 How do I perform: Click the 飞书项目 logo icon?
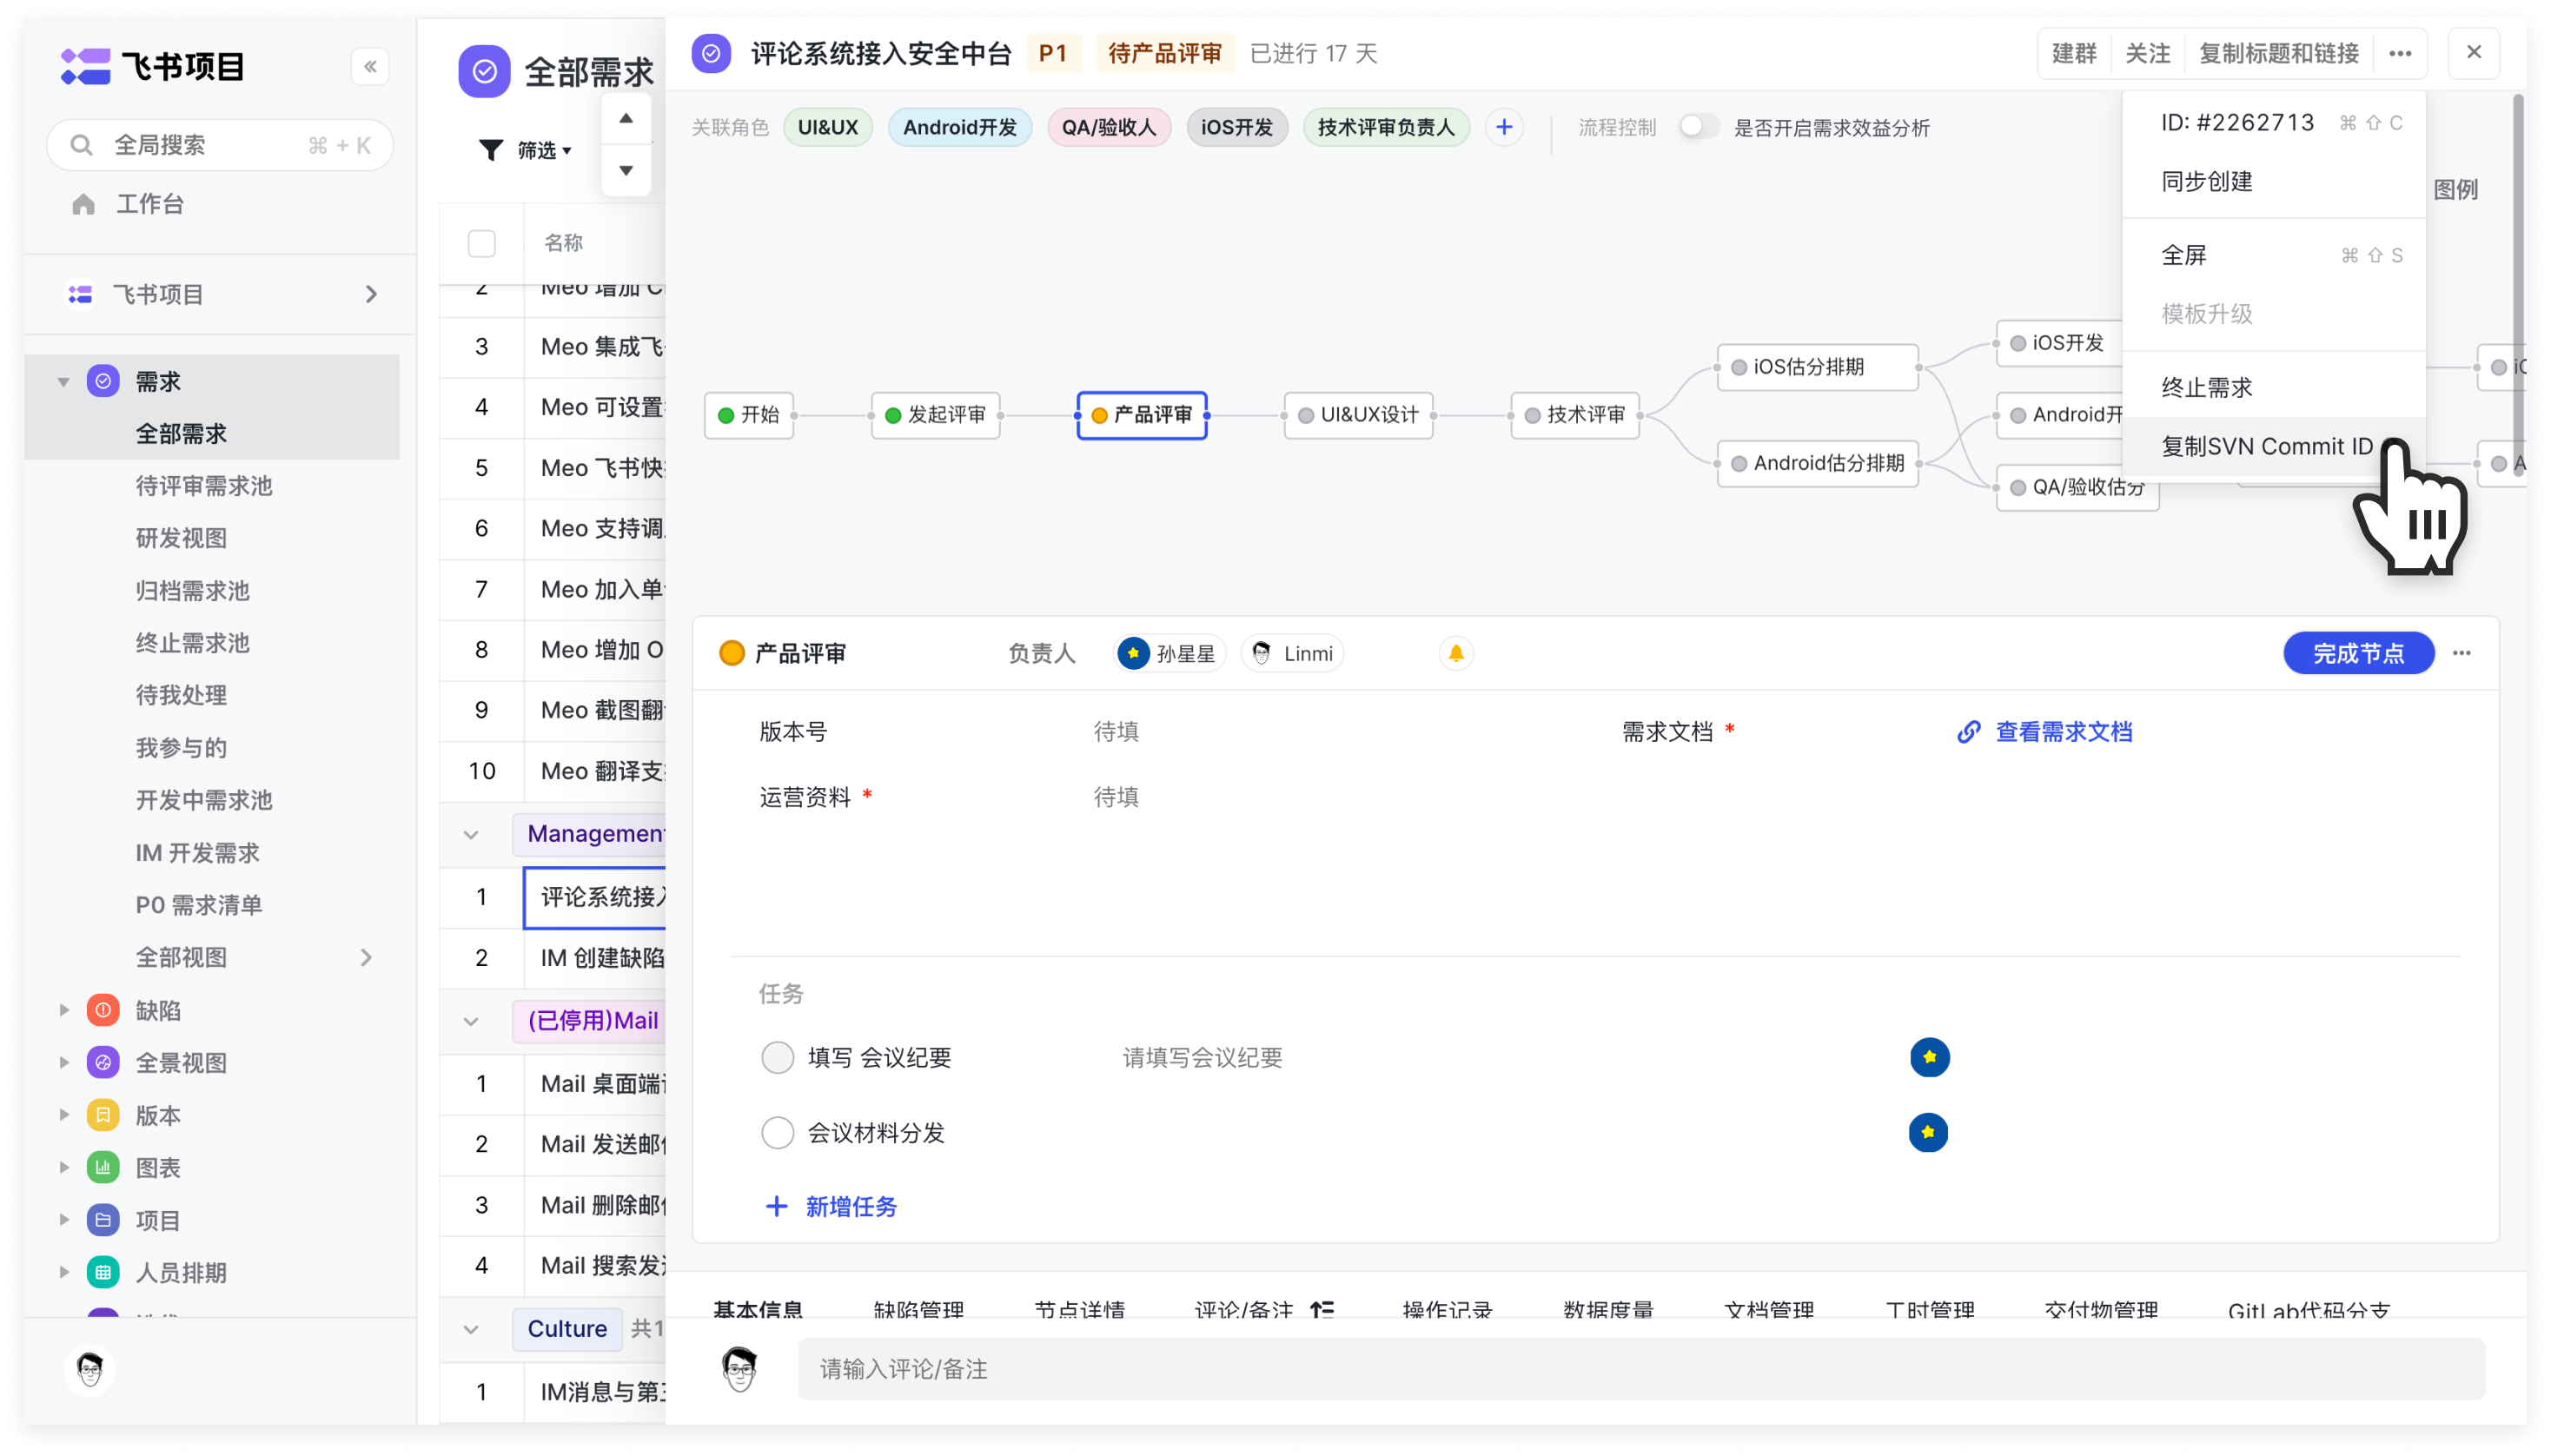pyautogui.click(x=85, y=67)
